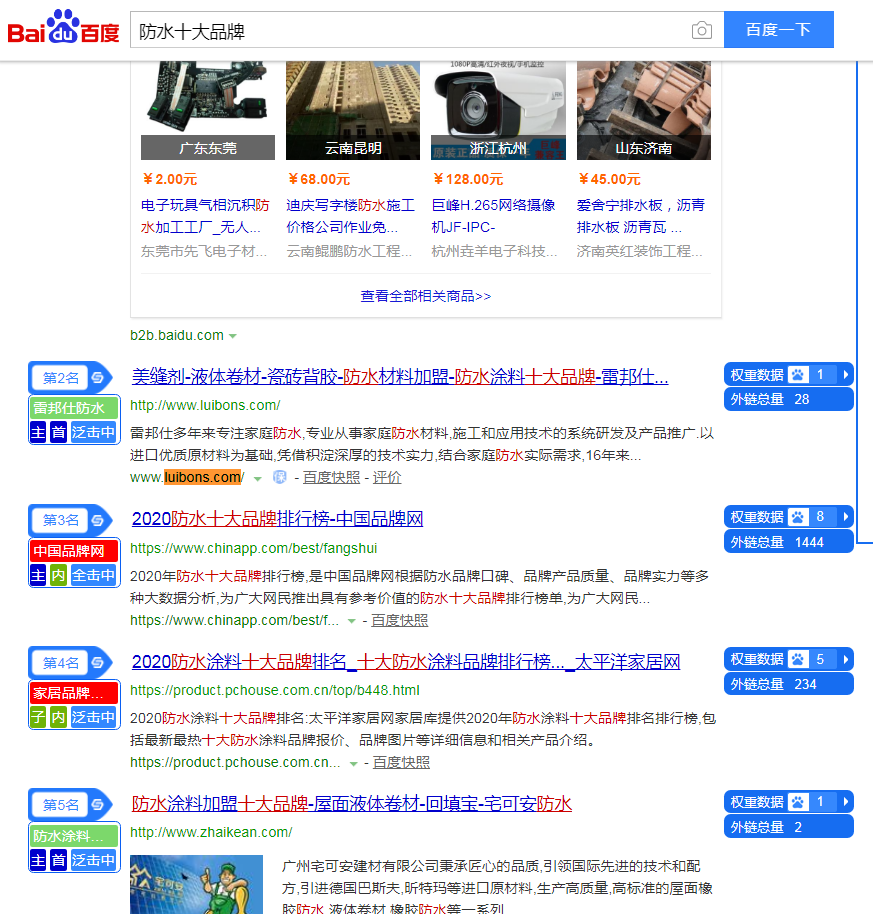The image size is (873, 914).
Task: Click the 泛击中 badge under 家居品牌
Action: coord(93,717)
